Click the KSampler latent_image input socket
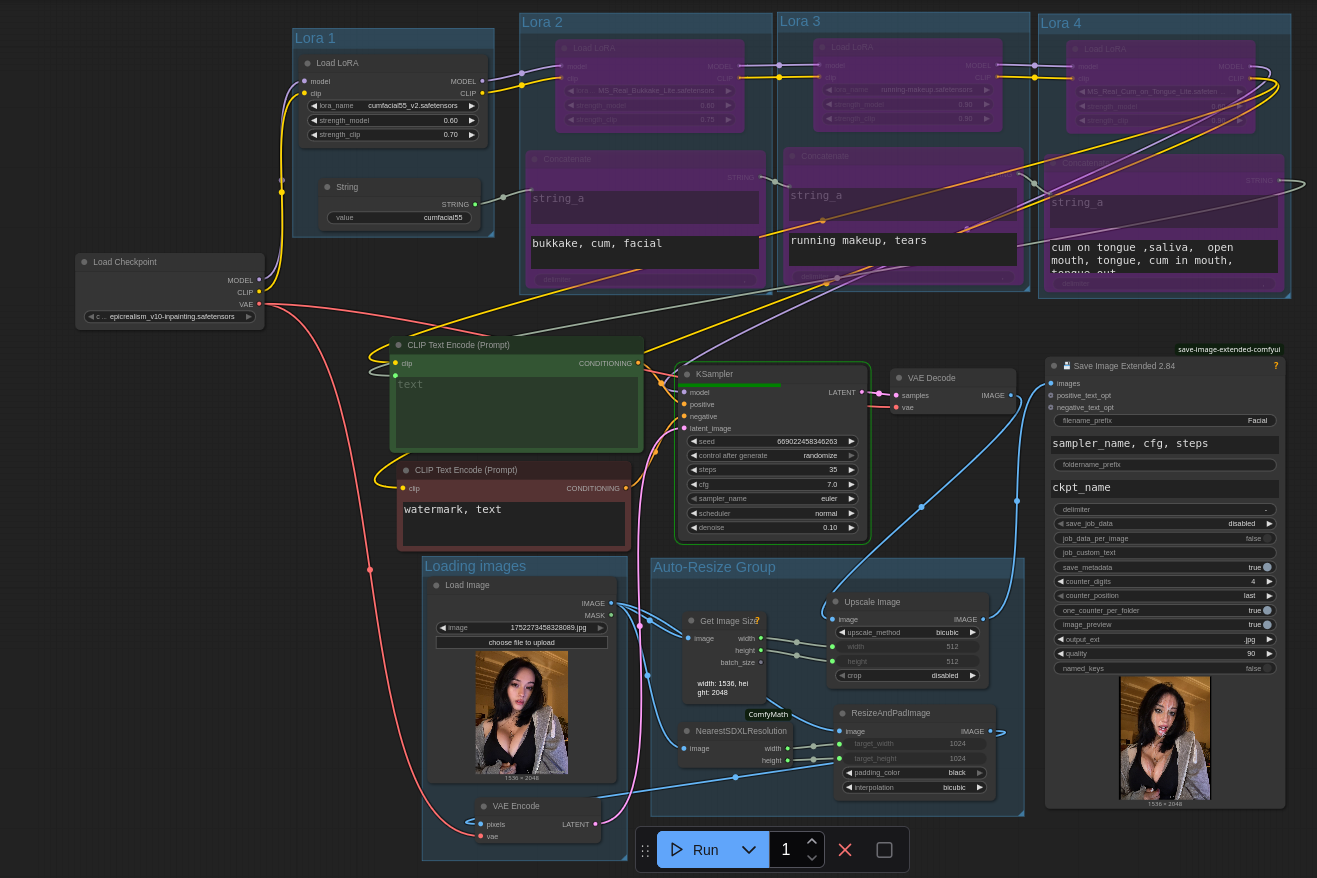The height and width of the screenshot is (878, 1317). coord(684,428)
